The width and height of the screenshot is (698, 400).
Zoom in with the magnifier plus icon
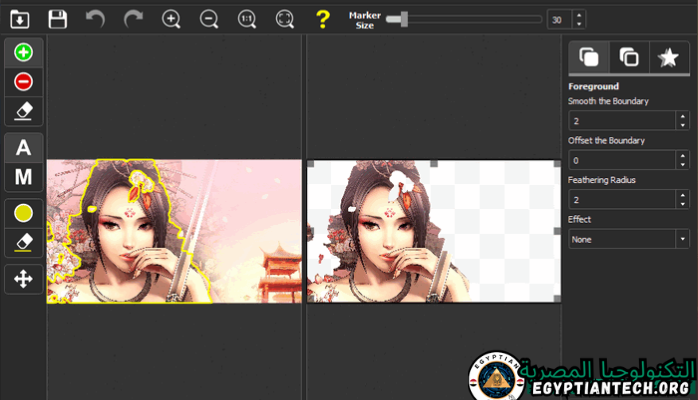(x=171, y=18)
